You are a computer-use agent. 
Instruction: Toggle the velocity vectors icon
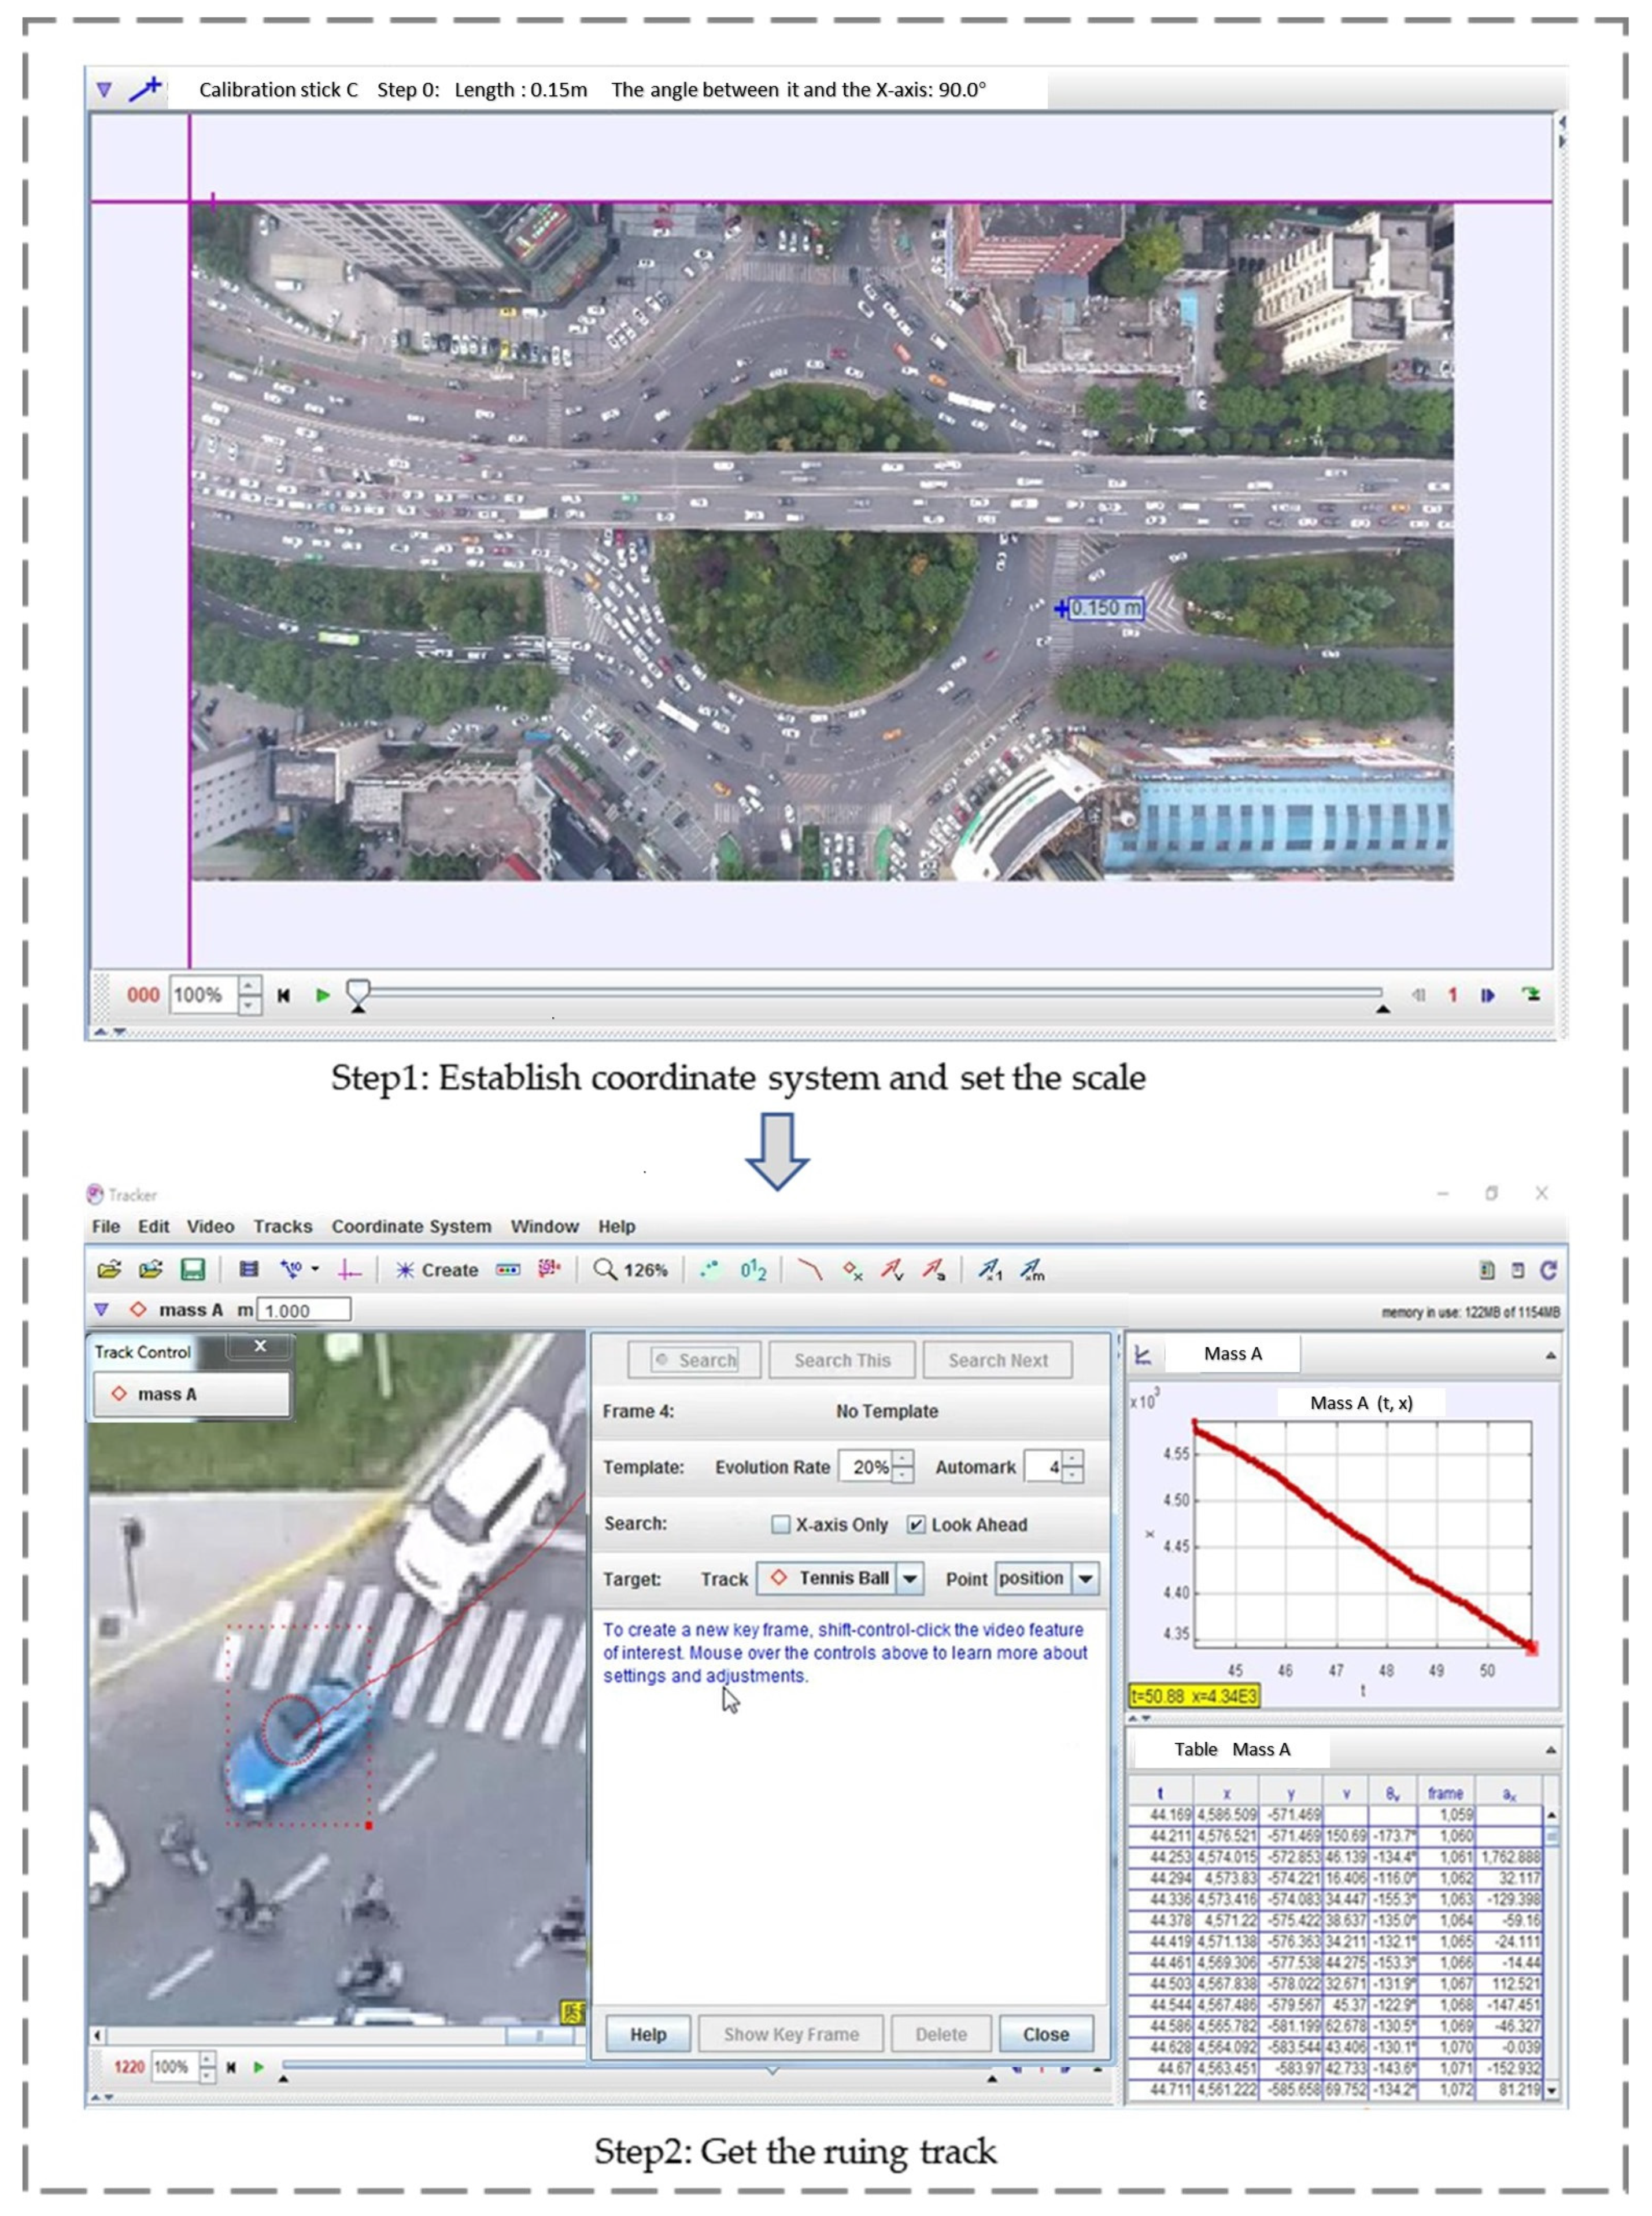point(892,1270)
